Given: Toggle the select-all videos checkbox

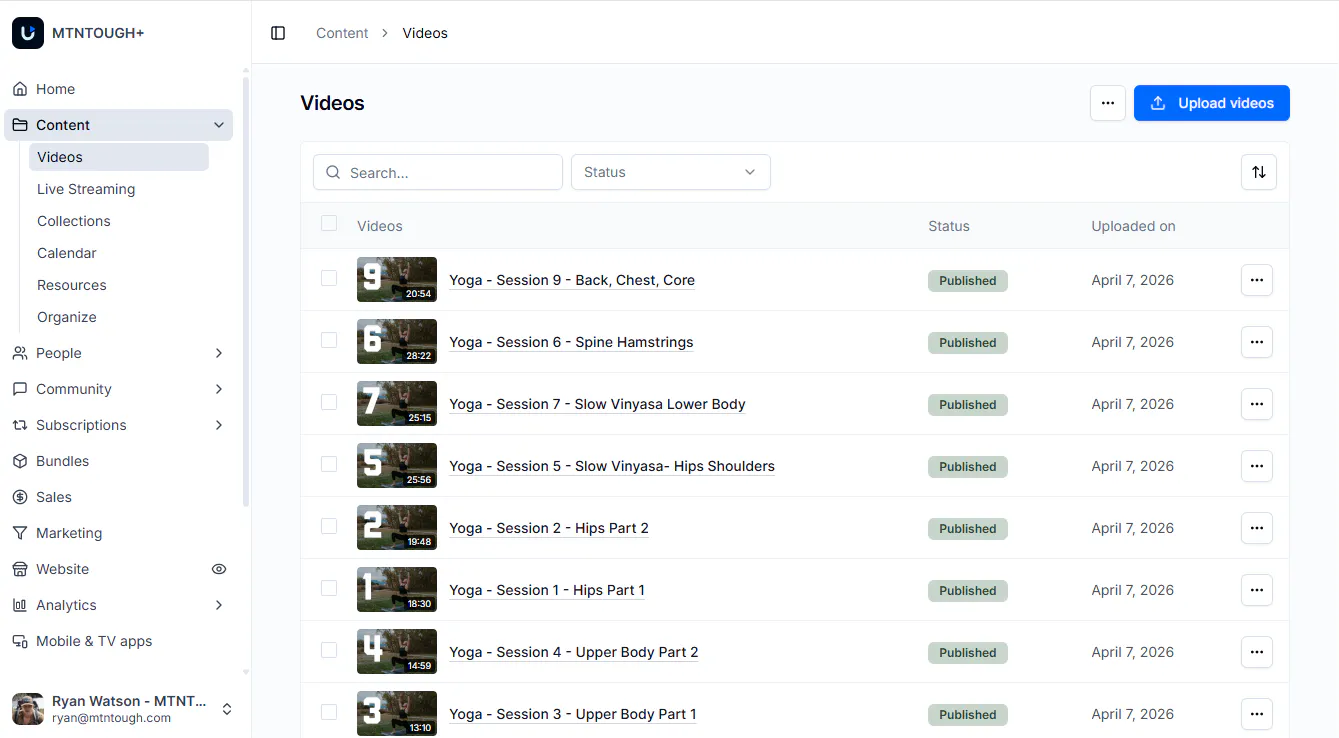Looking at the screenshot, I should 329,223.
